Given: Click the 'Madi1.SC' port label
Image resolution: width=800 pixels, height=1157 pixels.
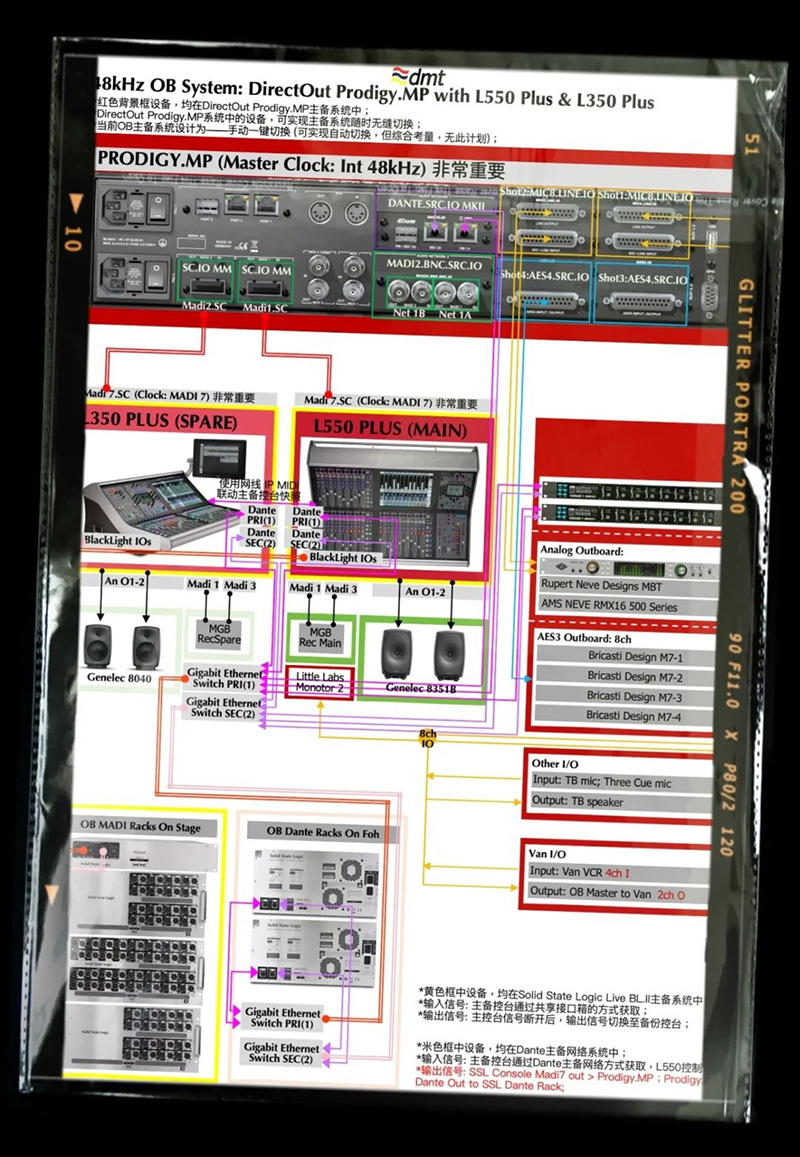Looking at the screenshot, I should [265, 308].
